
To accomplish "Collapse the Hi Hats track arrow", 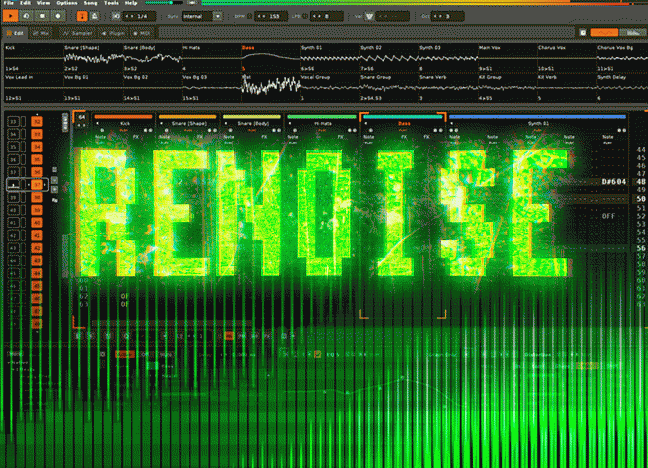I will (290, 124).
